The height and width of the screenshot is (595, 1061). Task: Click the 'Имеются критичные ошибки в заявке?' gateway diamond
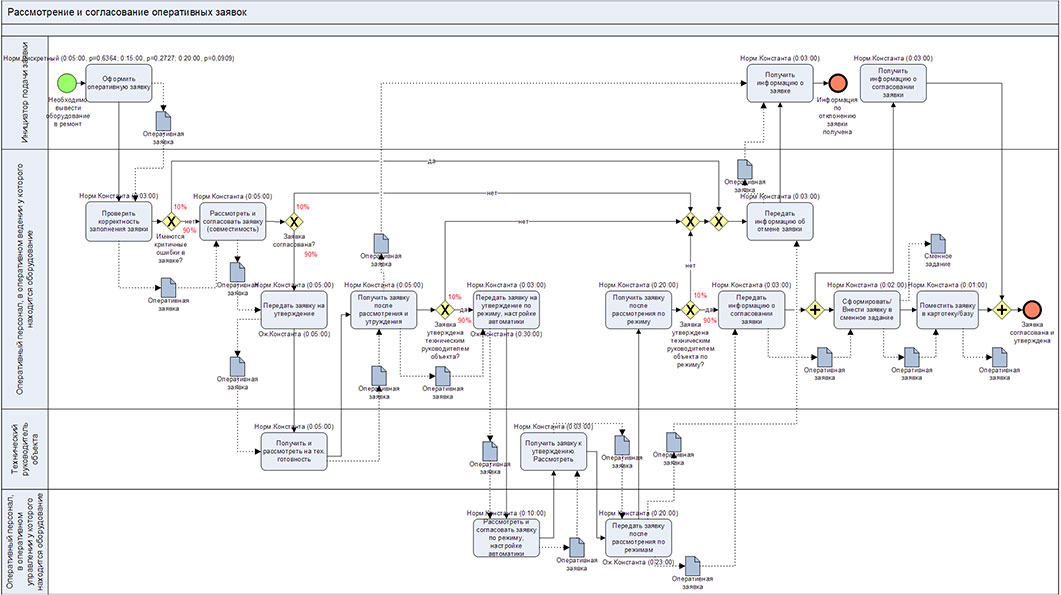[x=171, y=221]
